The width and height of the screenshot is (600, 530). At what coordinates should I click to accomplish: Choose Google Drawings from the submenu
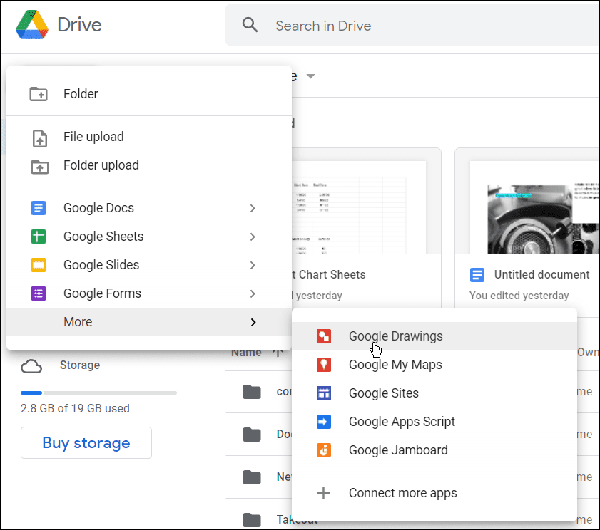coord(434,336)
